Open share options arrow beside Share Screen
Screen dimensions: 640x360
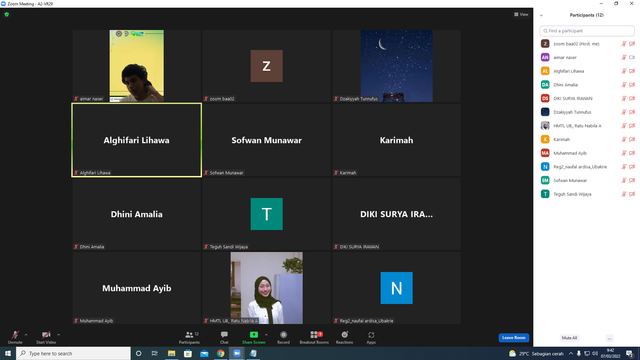(267, 335)
